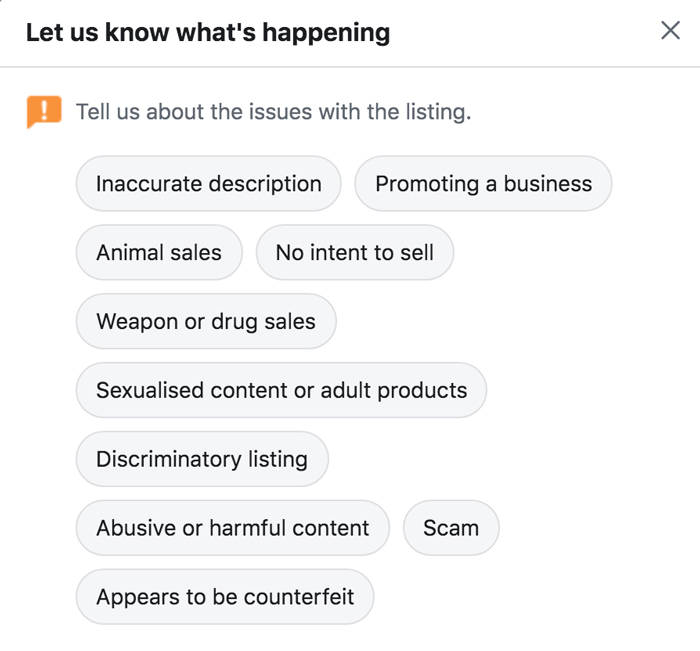Choose Sexualised content or adult products
The height and width of the screenshot is (651, 700).
pyautogui.click(x=281, y=390)
